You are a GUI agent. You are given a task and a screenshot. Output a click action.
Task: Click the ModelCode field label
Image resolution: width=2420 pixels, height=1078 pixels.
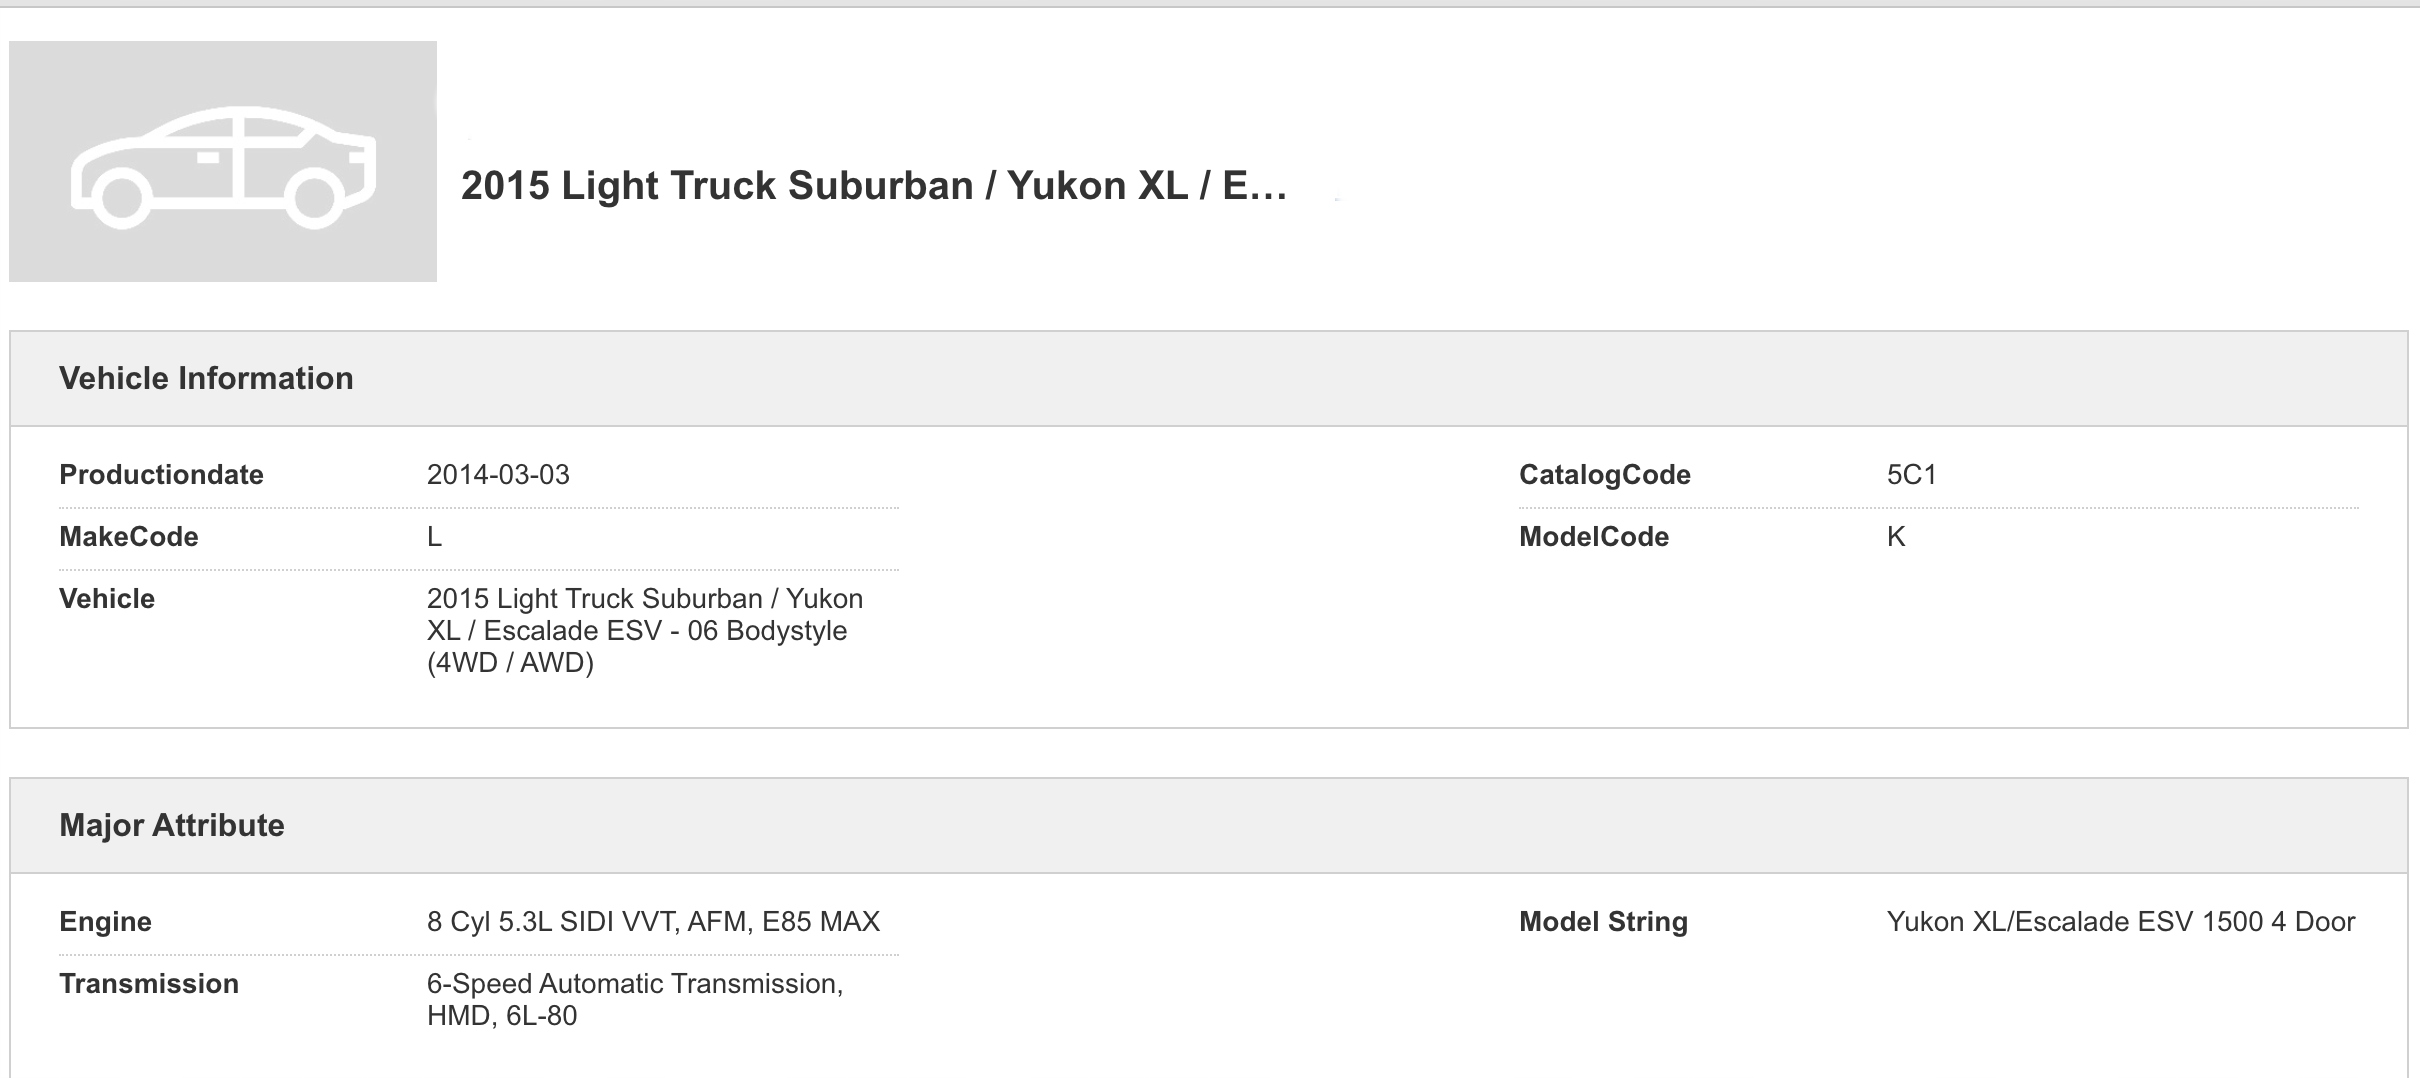(1593, 537)
